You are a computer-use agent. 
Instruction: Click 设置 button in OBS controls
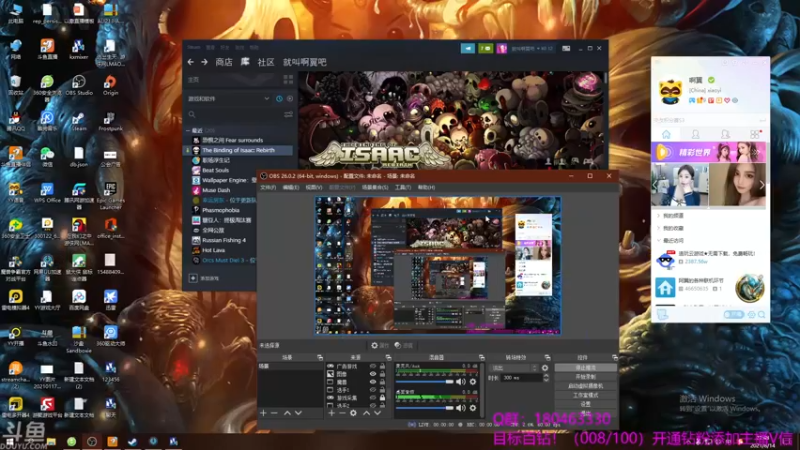click(x=585, y=404)
